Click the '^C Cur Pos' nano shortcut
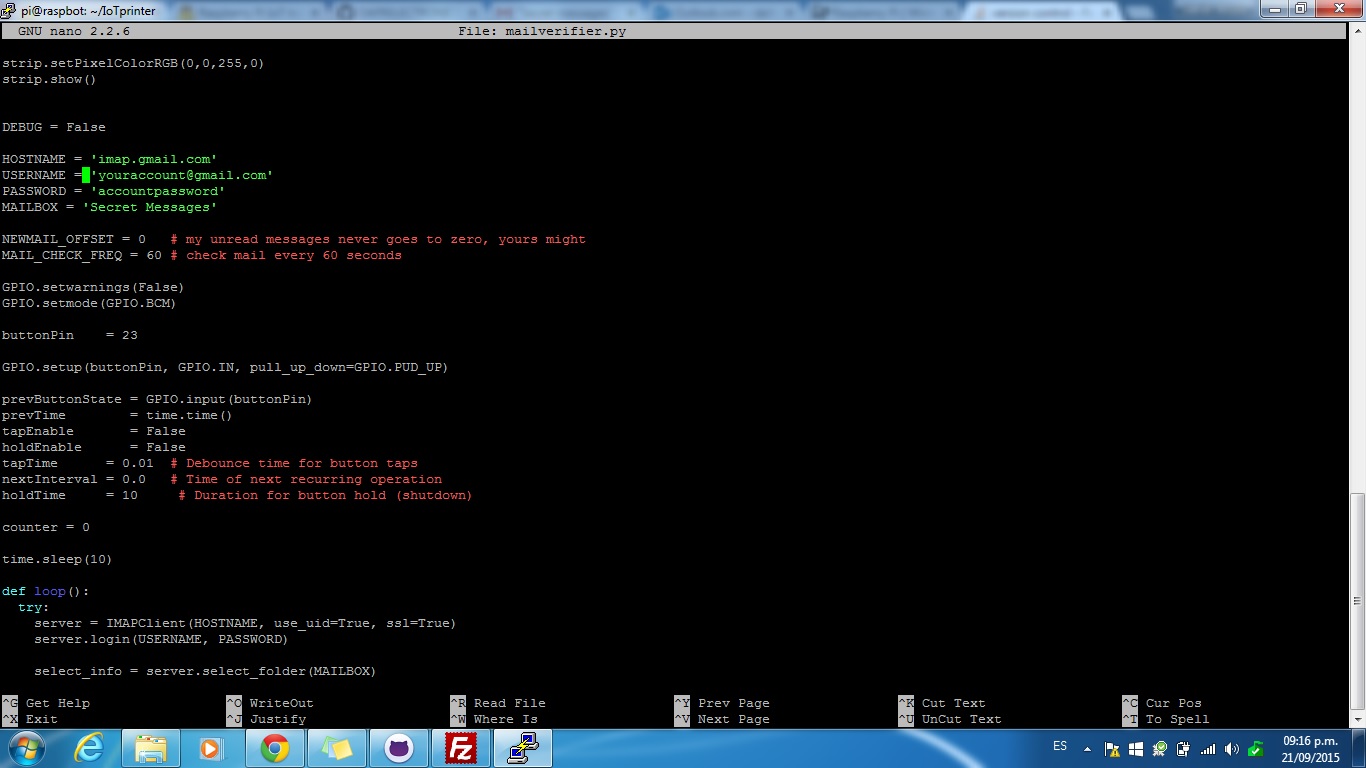The image size is (1366, 768). click(x=1162, y=703)
